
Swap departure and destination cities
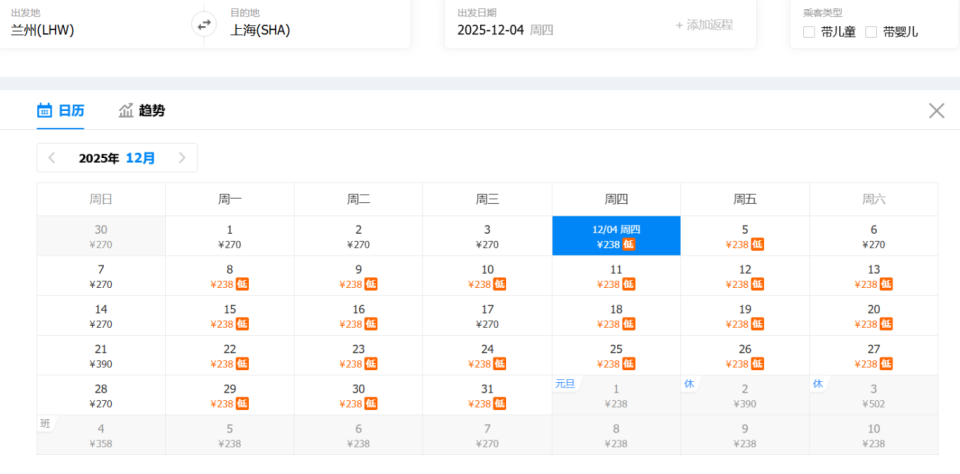coord(204,25)
